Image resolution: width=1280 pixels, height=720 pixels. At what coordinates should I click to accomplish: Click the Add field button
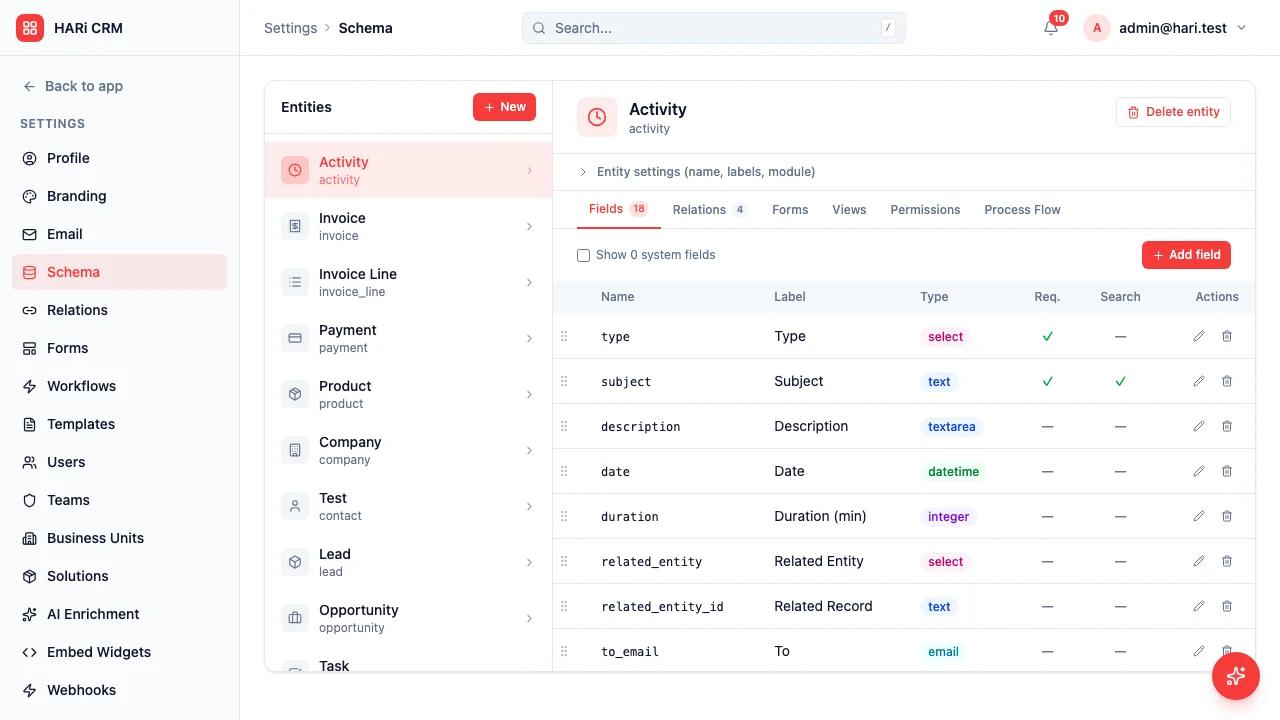coord(1186,255)
